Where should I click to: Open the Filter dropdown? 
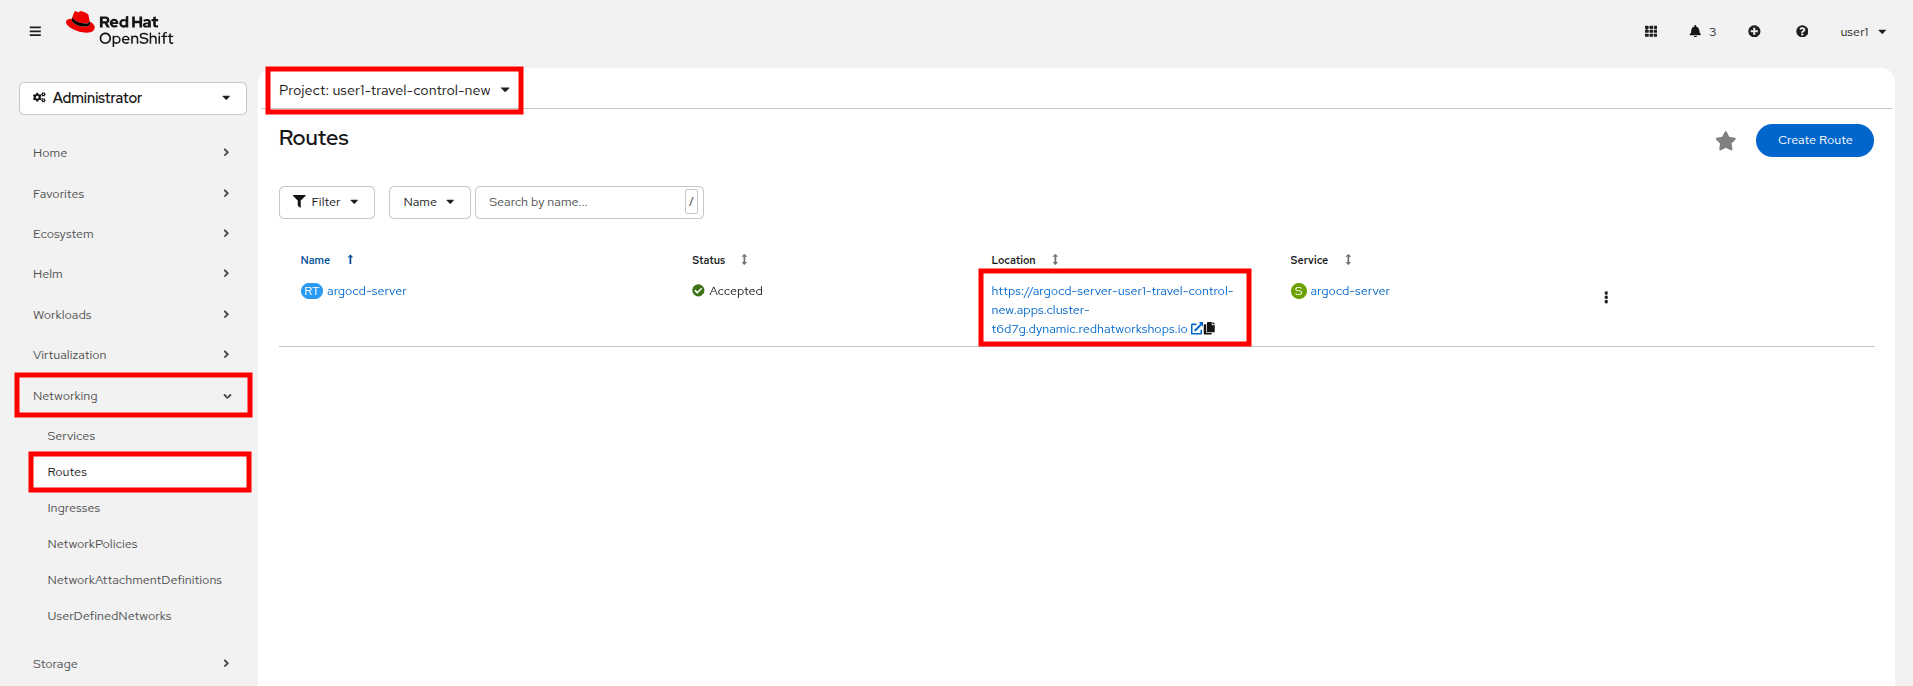pos(326,202)
